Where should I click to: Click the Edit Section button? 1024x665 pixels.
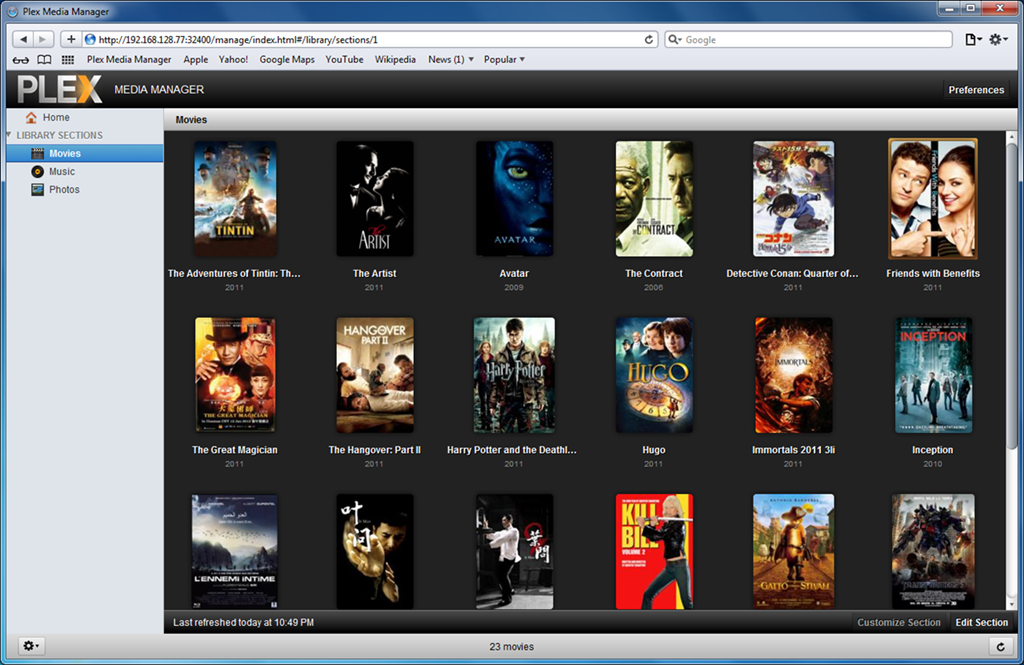click(982, 623)
